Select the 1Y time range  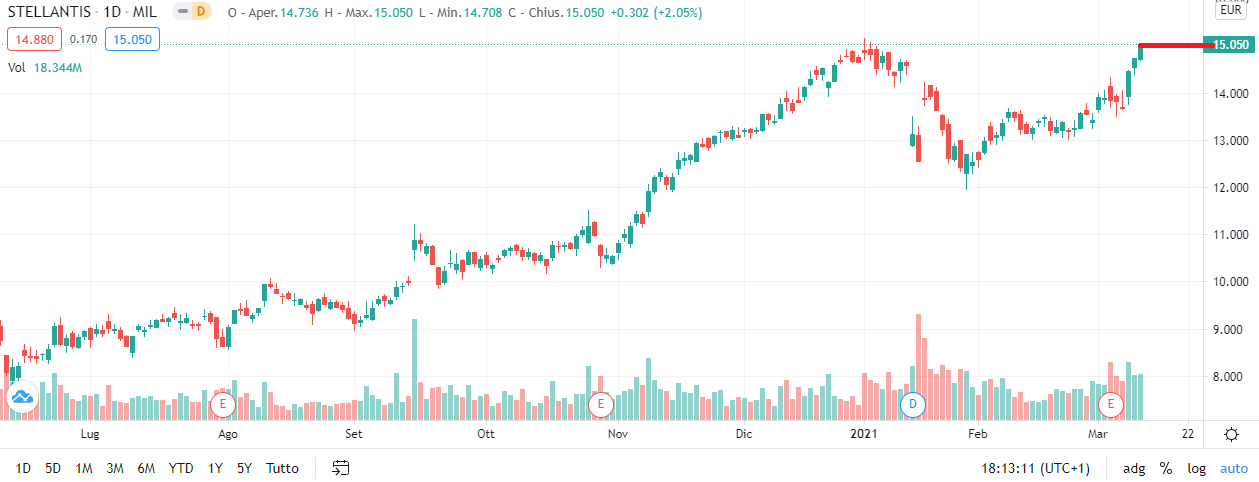click(215, 468)
